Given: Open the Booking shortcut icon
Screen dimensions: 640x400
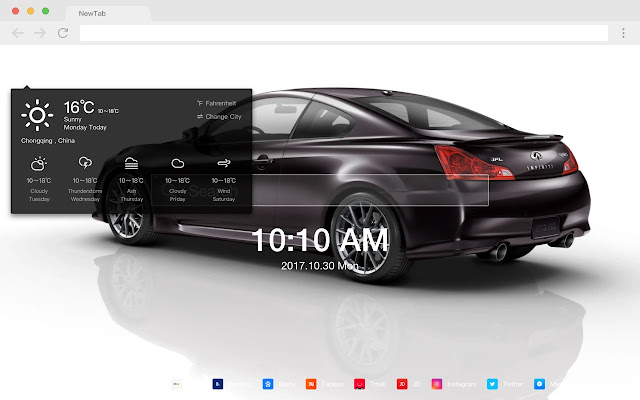Looking at the screenshot, I should pyautogui.click(x=218, y=384).
